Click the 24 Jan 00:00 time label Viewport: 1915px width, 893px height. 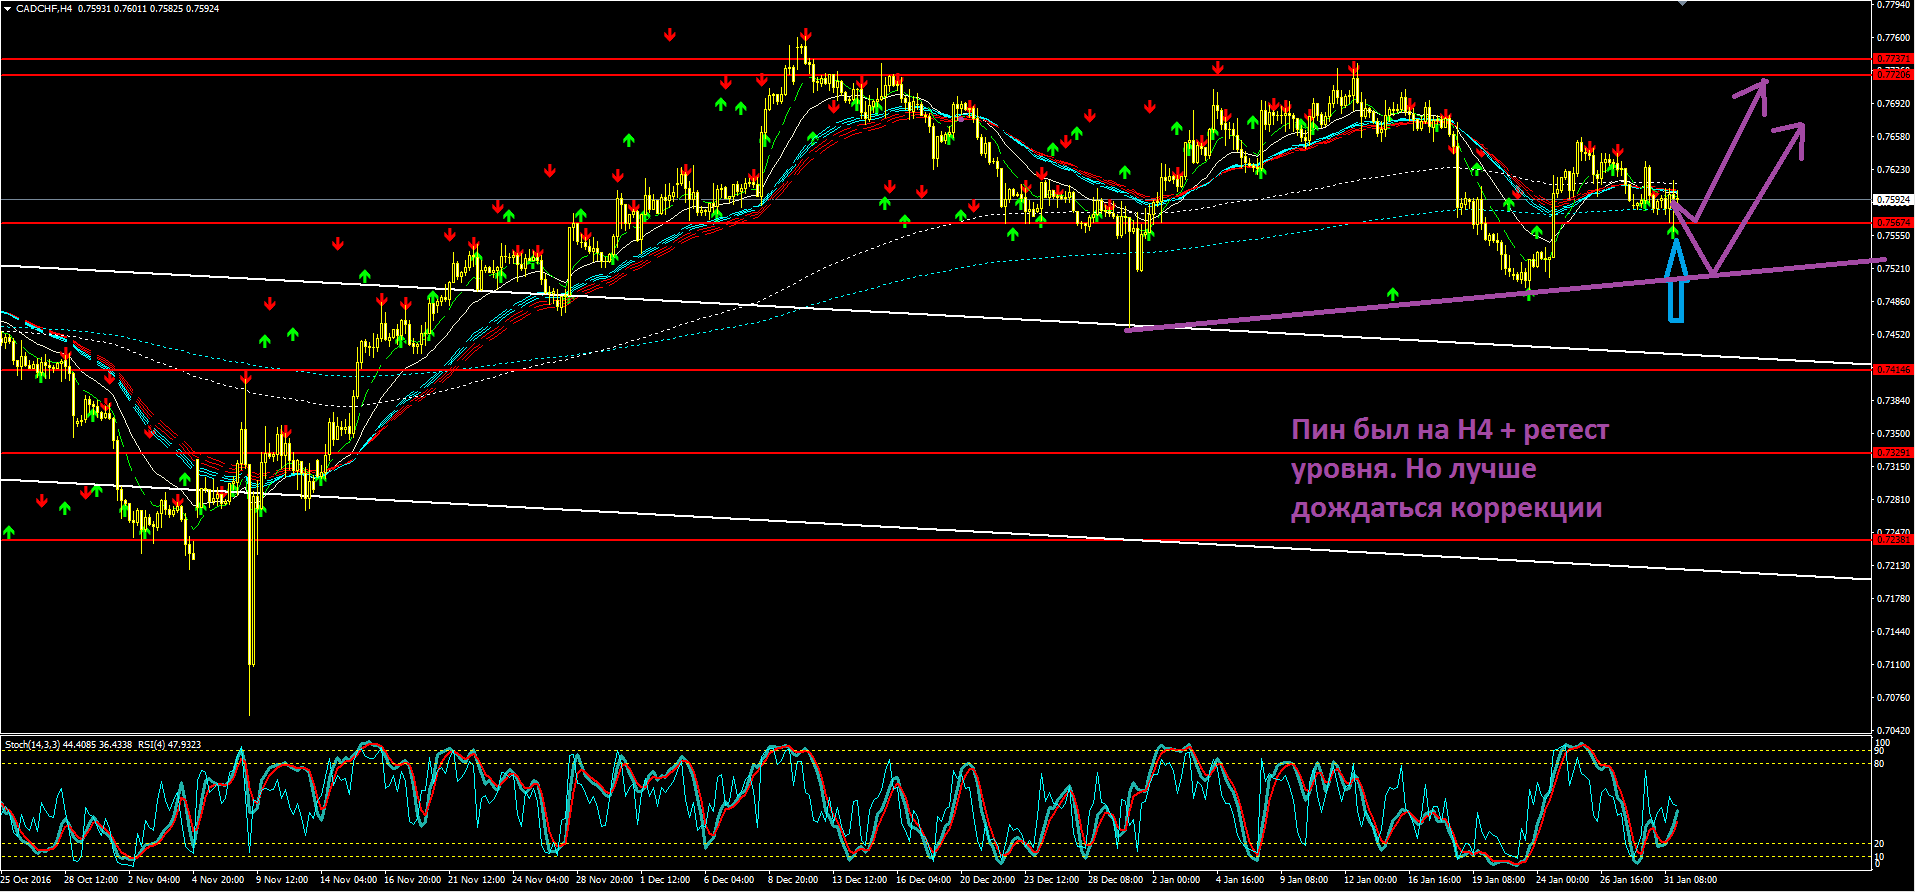pyautogui.click(x=1562, y=880)
